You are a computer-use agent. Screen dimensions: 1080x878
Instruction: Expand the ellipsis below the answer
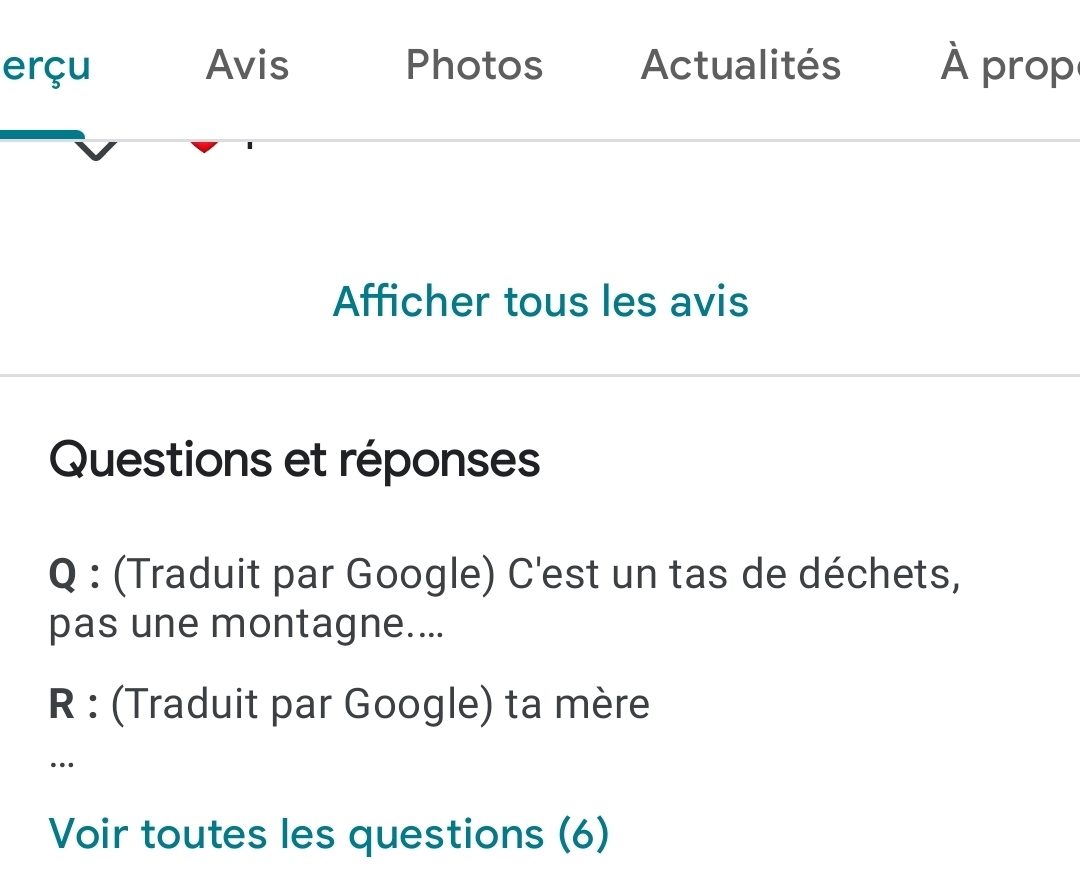(x=61, y=762)
